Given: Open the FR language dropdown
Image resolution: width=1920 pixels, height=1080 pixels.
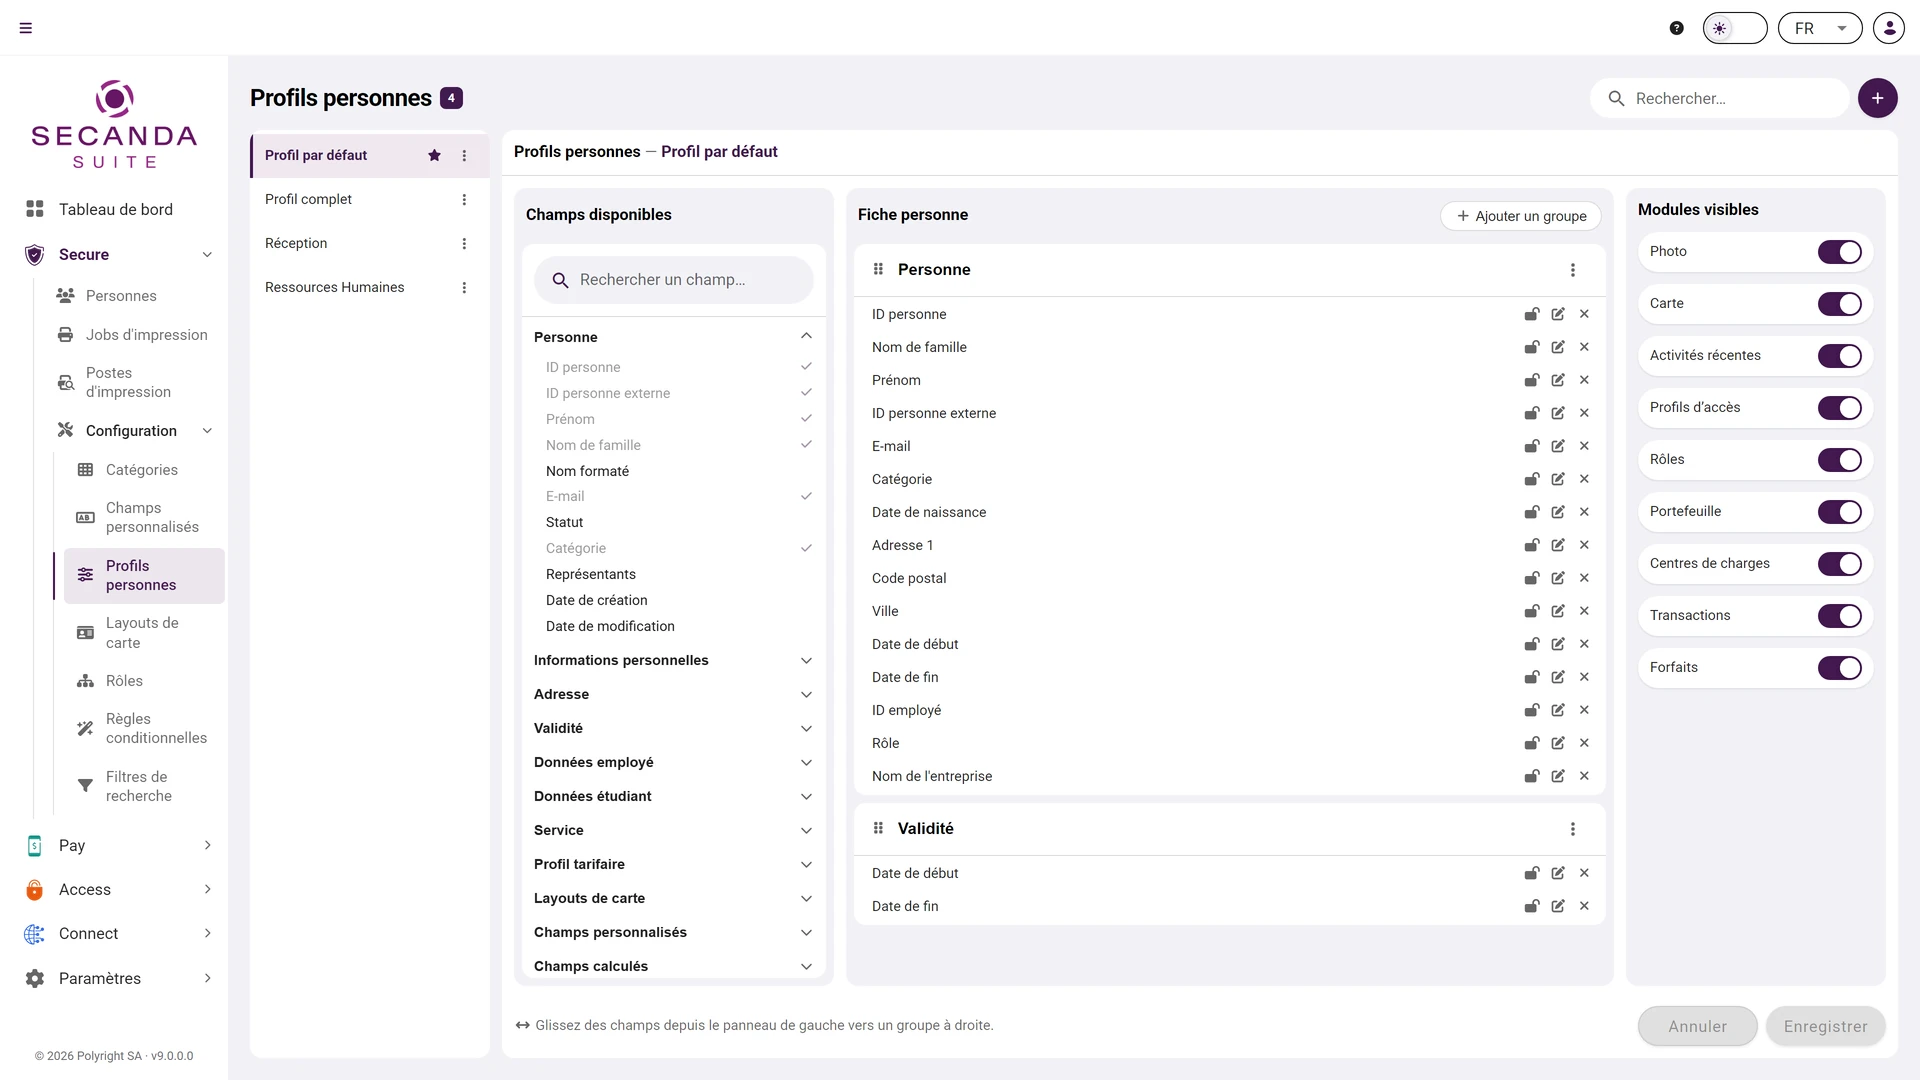Looking at the screenshot, I should [1820, 28].
